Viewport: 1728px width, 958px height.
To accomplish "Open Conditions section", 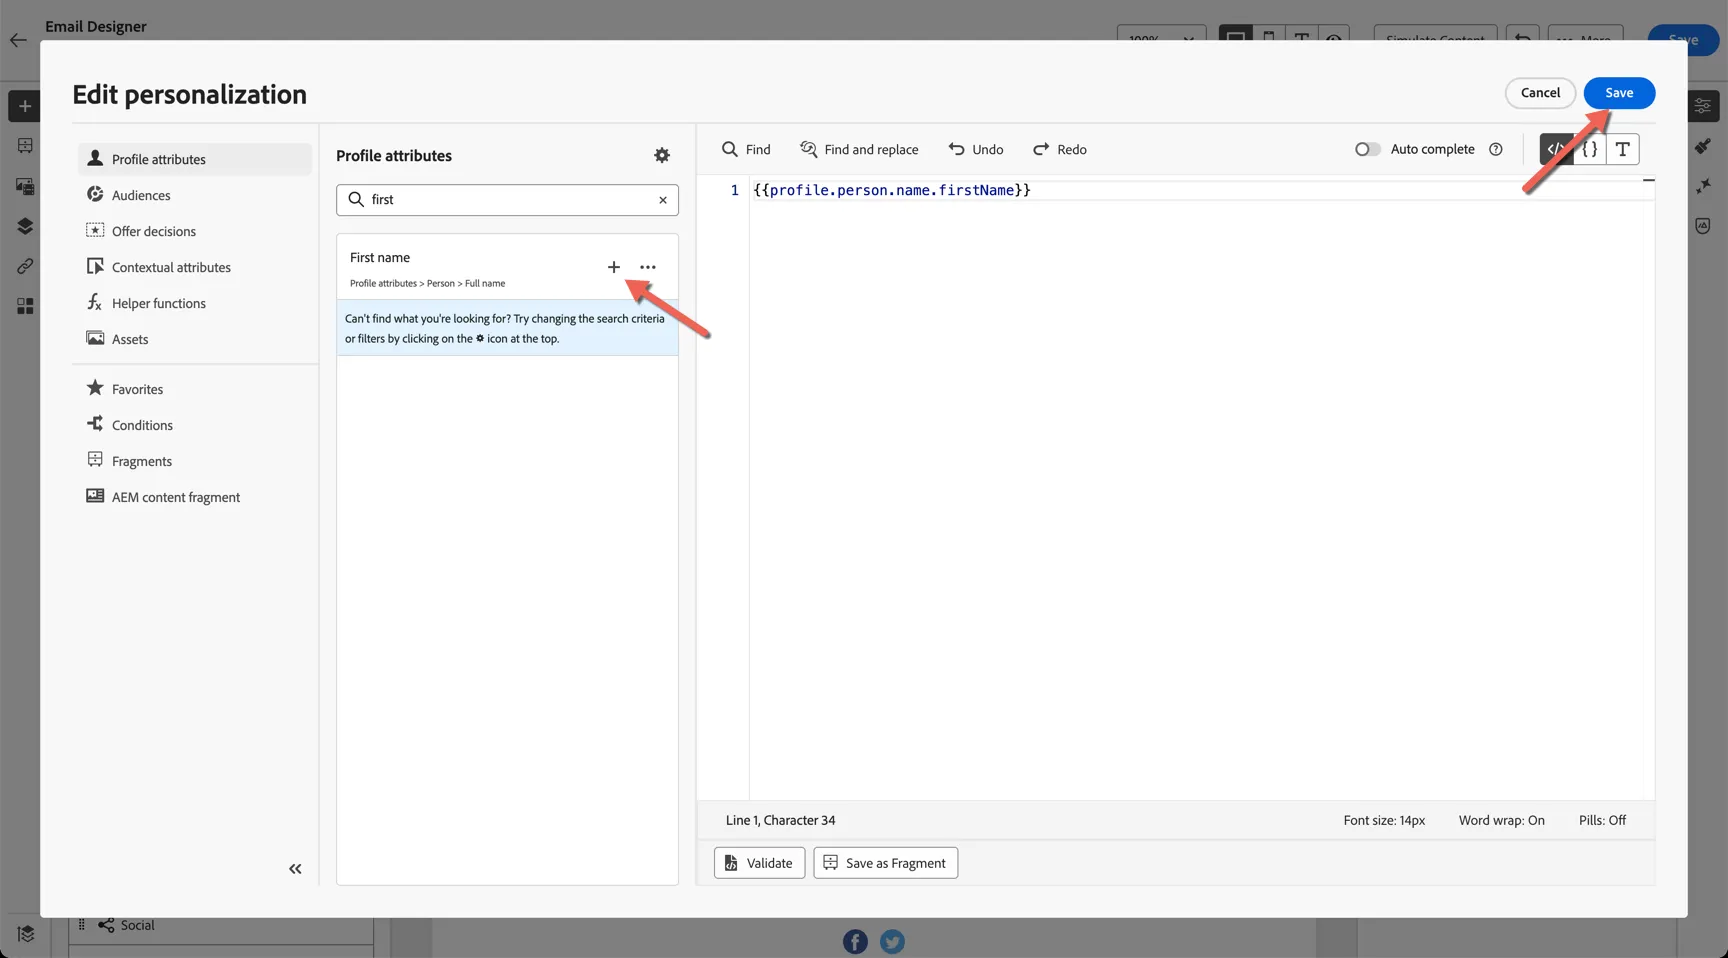I will 195,425.
